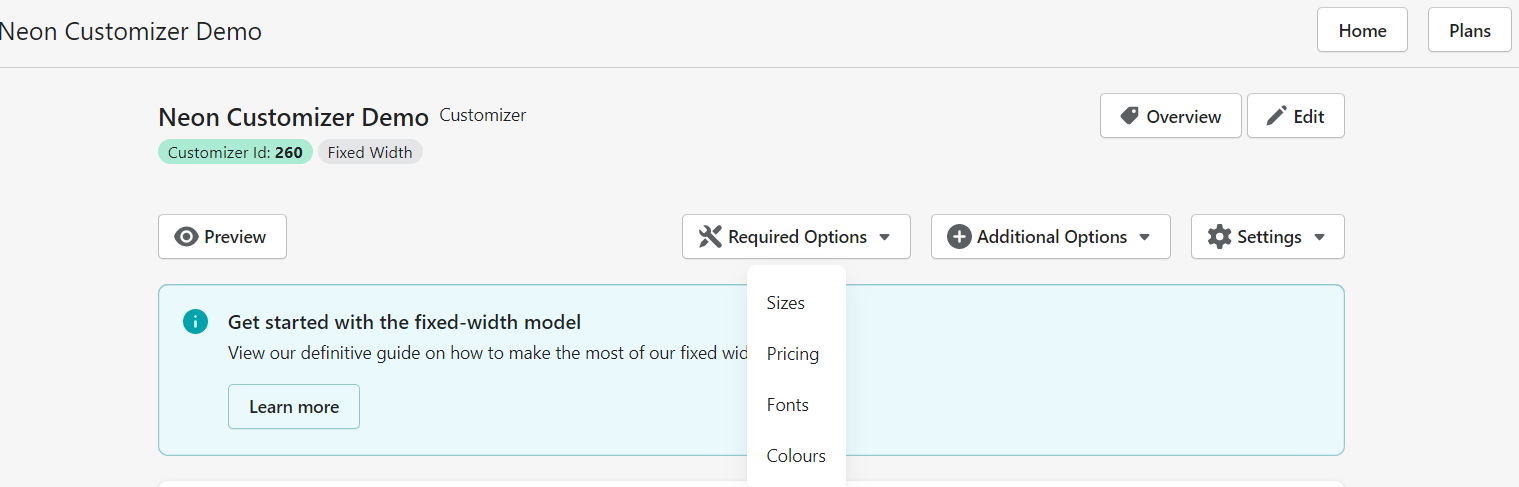Click the Learn more button

[294, 407]
